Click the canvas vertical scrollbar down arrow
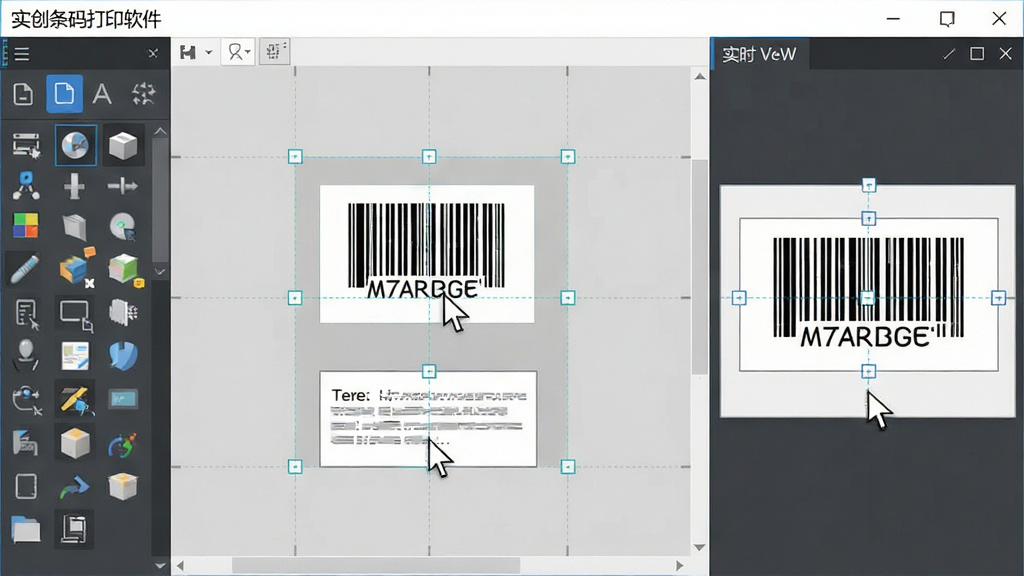Viewport: 1024px width, 576px height. coord(700,547)
